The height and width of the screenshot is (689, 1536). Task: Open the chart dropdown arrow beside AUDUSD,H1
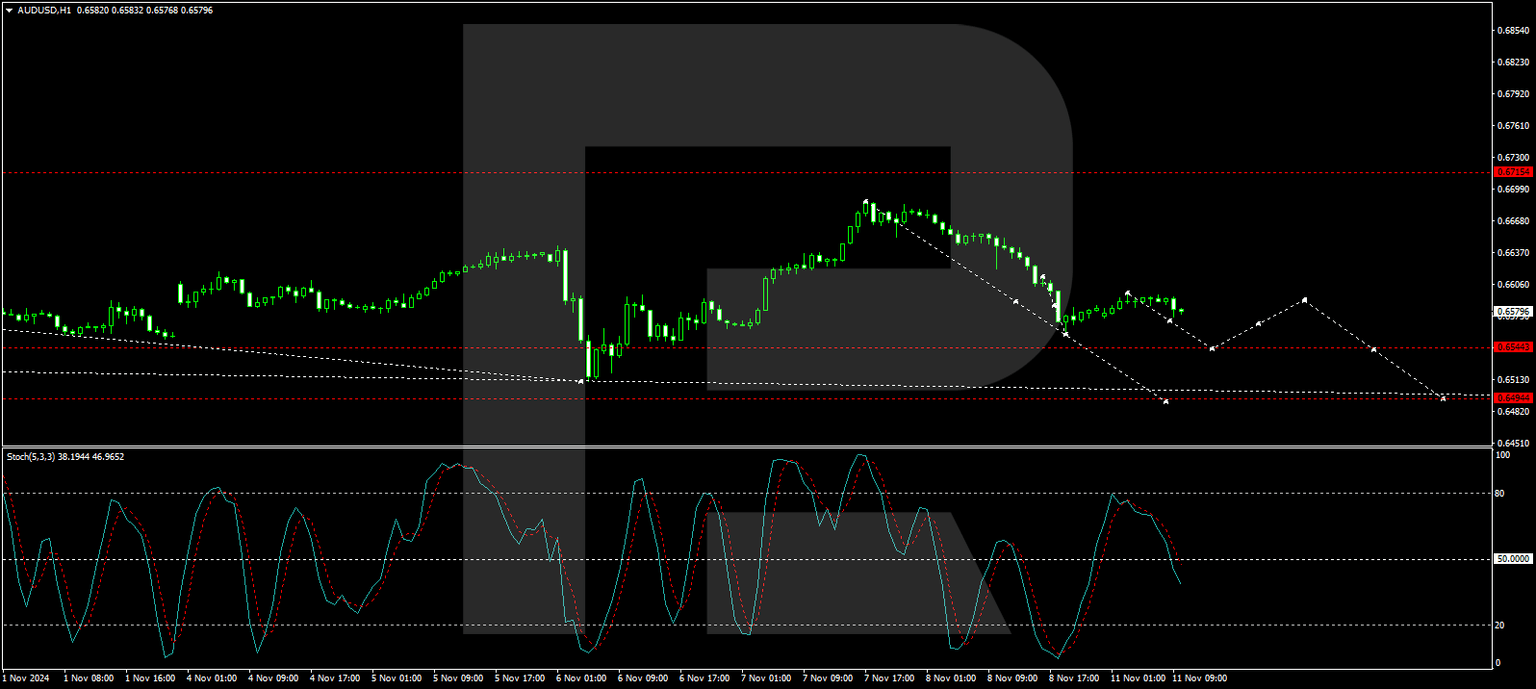pyautogui.click(x=9, y=10)
